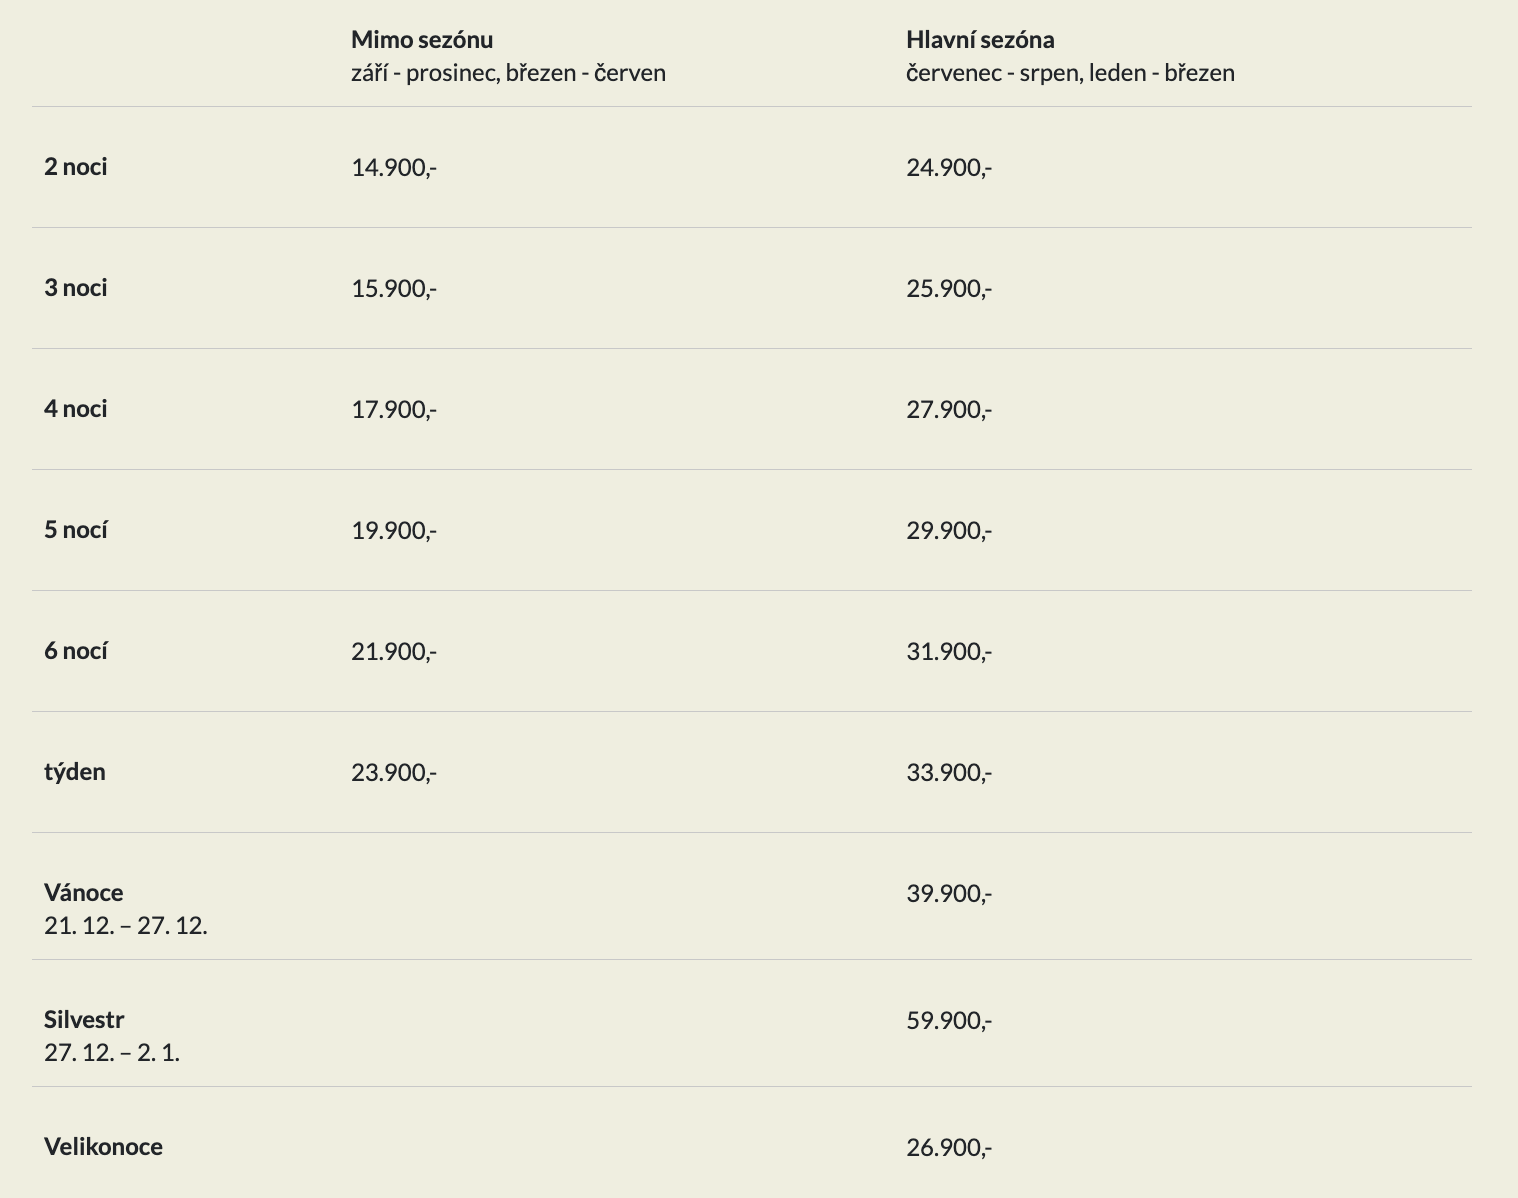Screen dimensions: 1518x1198
Task: Click the 25.900,- price cell
Action: (x=949, y=289)
